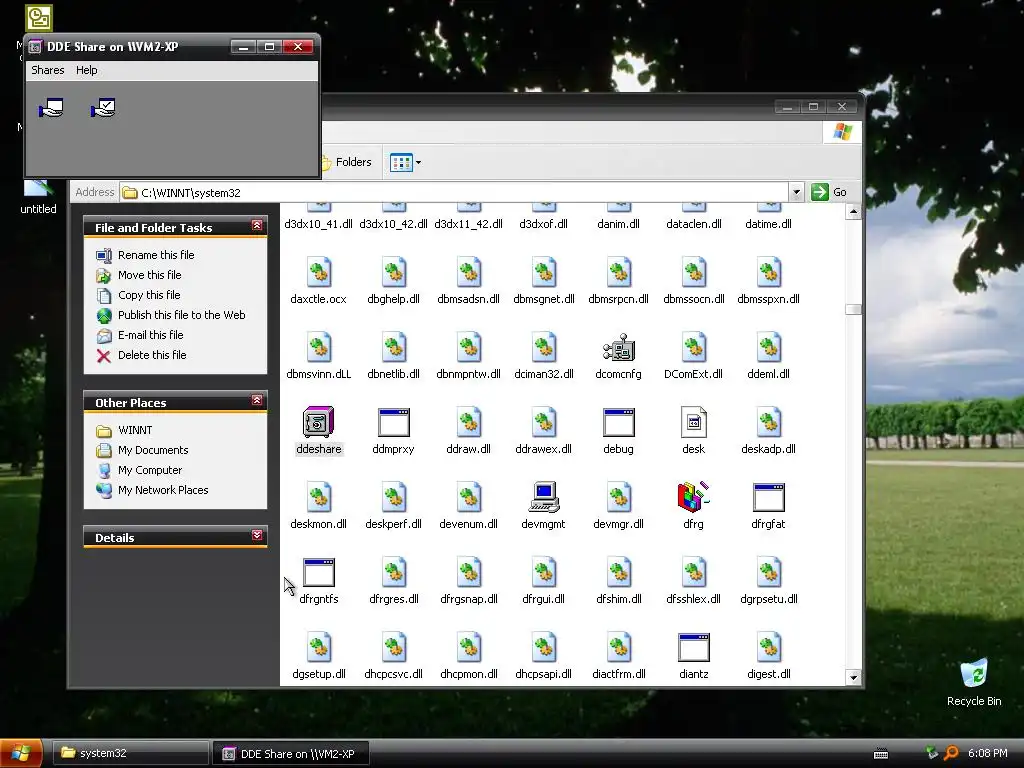
Task: Click the scroll up arrow in file list
Action: point(853,212)
